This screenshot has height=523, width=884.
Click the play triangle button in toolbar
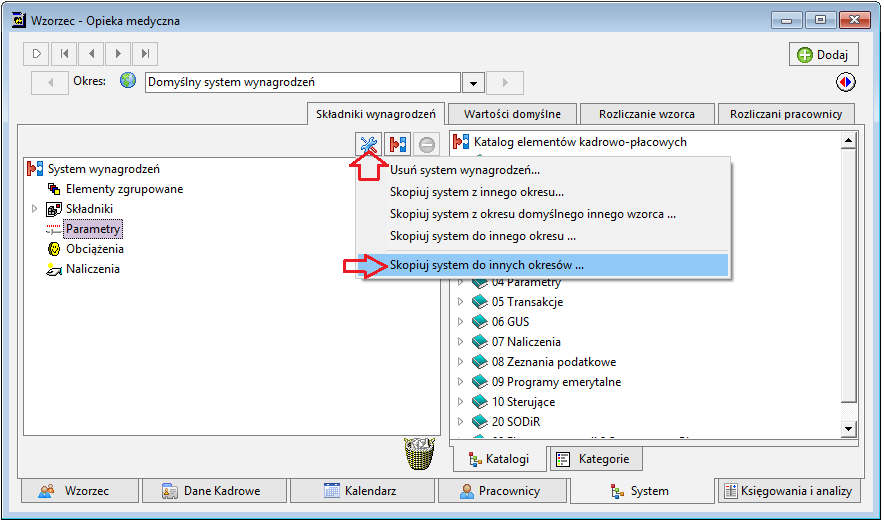(37, 54)
